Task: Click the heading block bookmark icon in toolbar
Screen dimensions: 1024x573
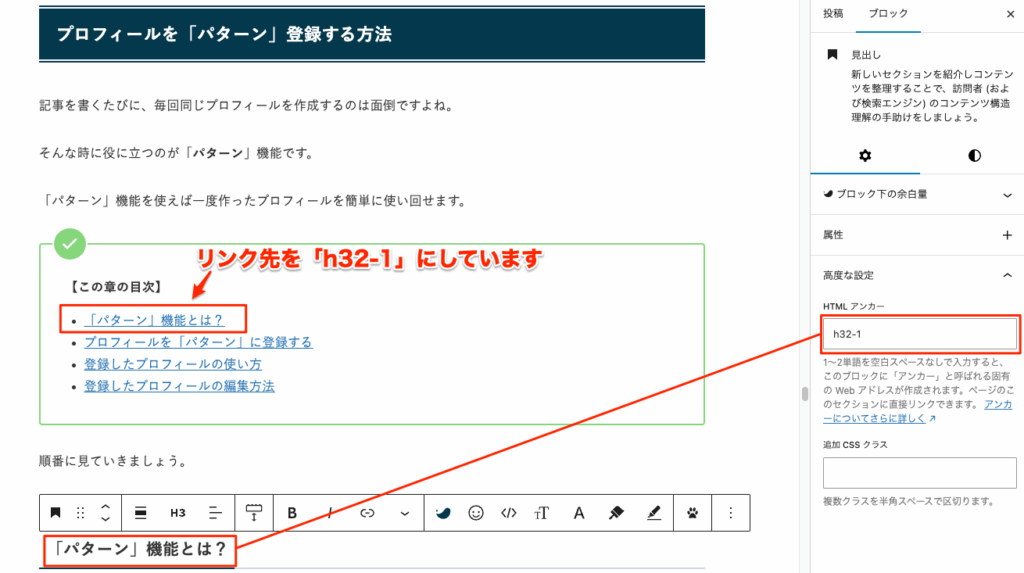Action: (x=56, y=513)
